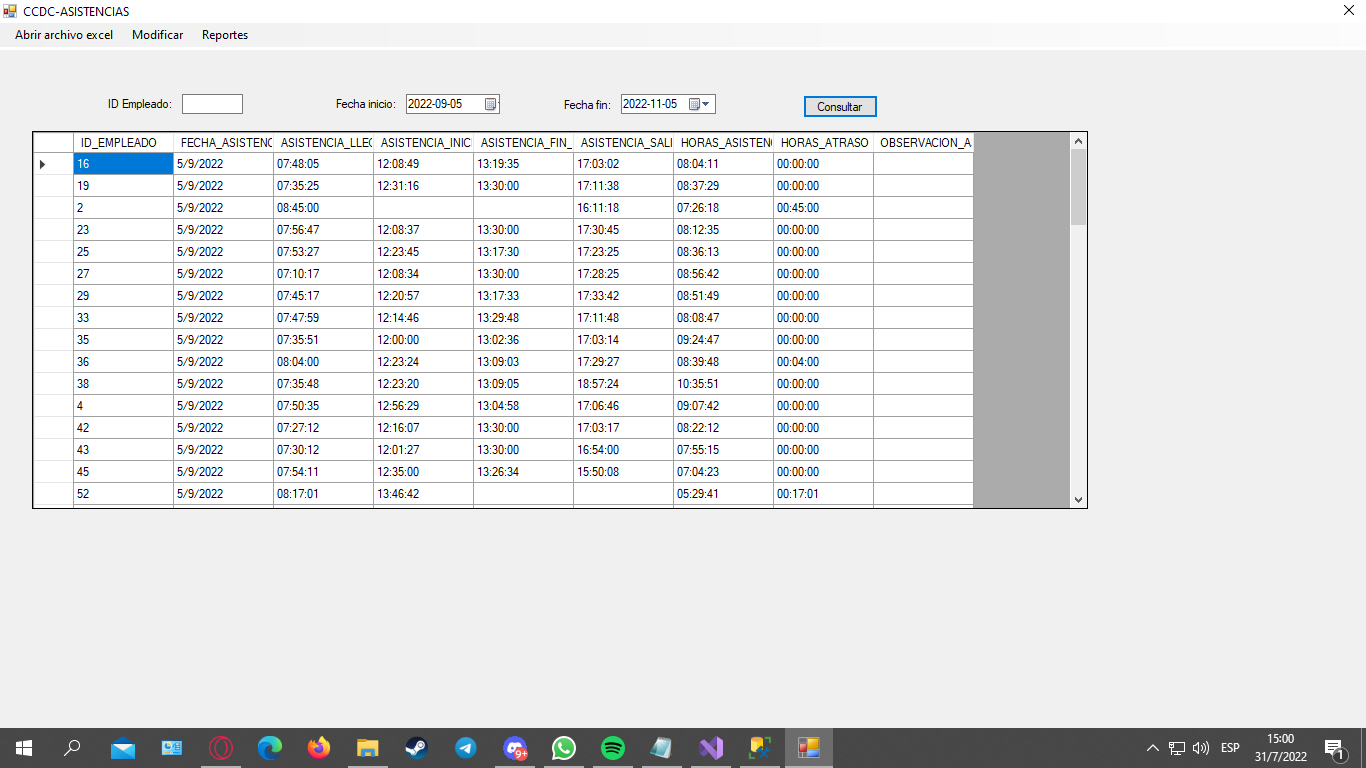Click the grid vertical scrollbar thumb
This screenshot has width=1366, height=768.
tap(1078, 187)
